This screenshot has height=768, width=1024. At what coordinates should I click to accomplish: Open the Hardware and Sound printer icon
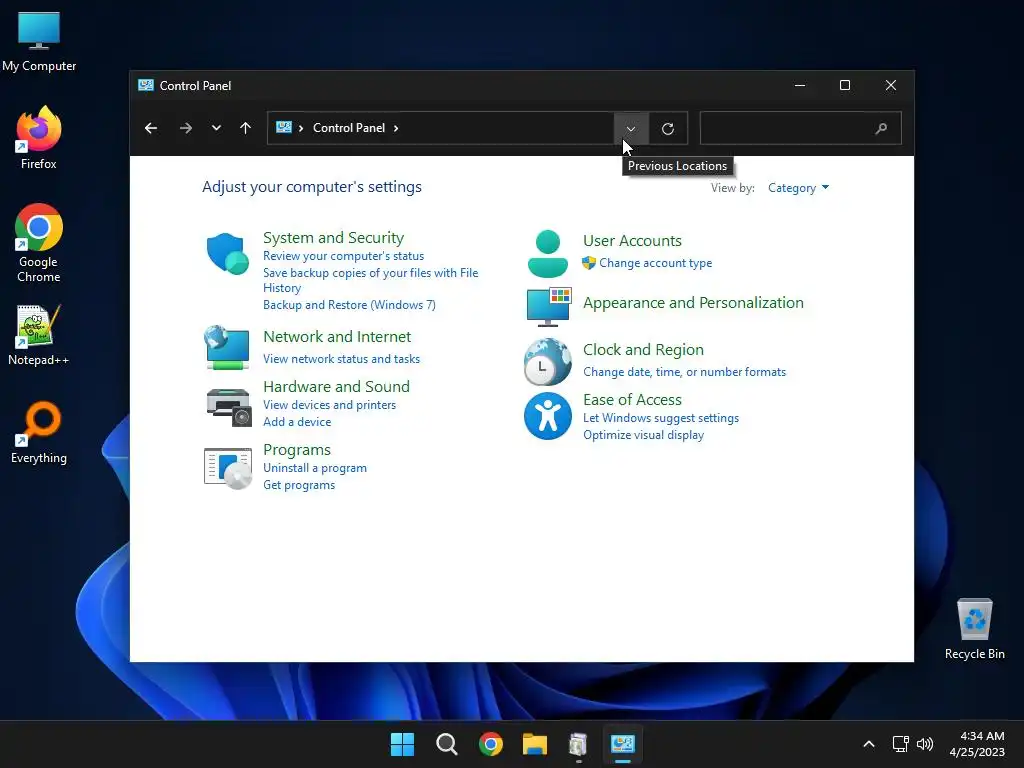tap(229, 407)
